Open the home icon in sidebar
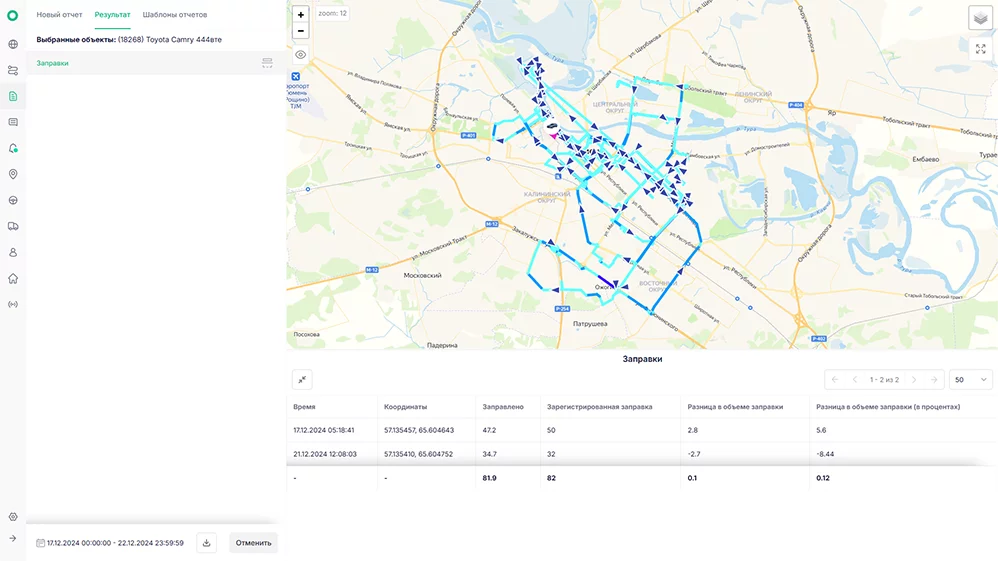 click(13, 278)
